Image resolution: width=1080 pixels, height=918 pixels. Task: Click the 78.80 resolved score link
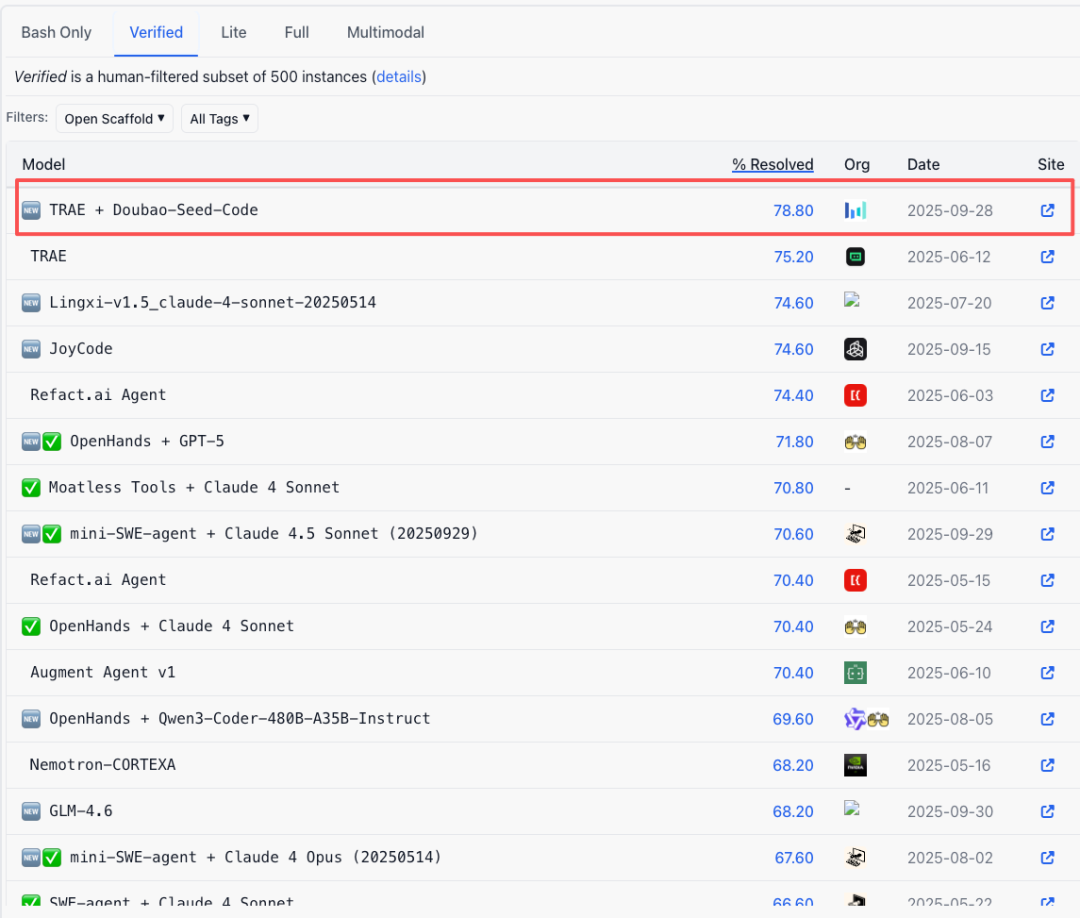793,211
